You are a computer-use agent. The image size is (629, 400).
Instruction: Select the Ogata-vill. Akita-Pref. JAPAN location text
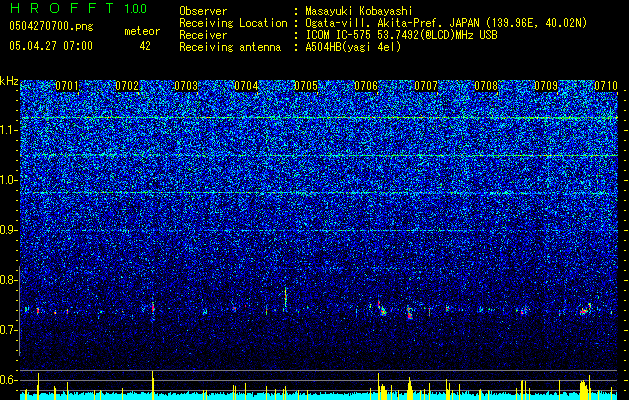point(446,23)
